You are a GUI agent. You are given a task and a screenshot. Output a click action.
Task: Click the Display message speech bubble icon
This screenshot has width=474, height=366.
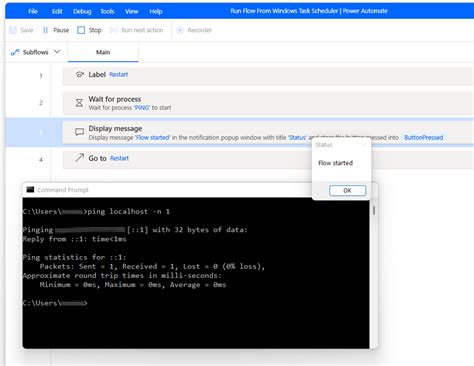79,132
